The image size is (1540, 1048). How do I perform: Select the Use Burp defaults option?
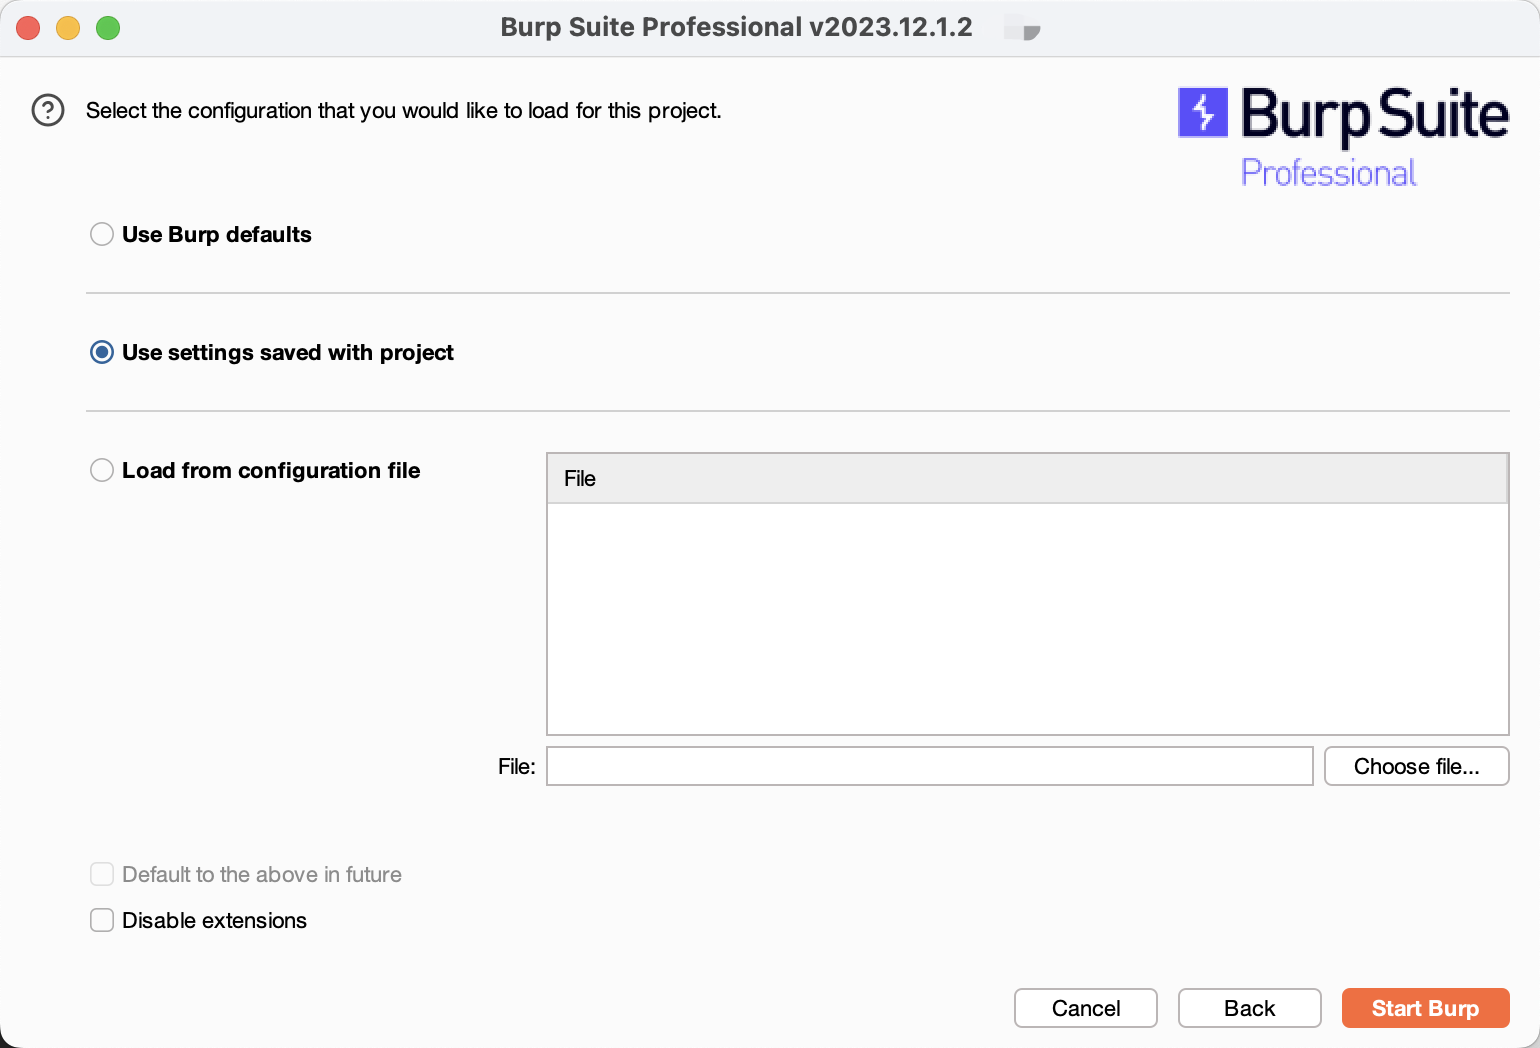102,234
